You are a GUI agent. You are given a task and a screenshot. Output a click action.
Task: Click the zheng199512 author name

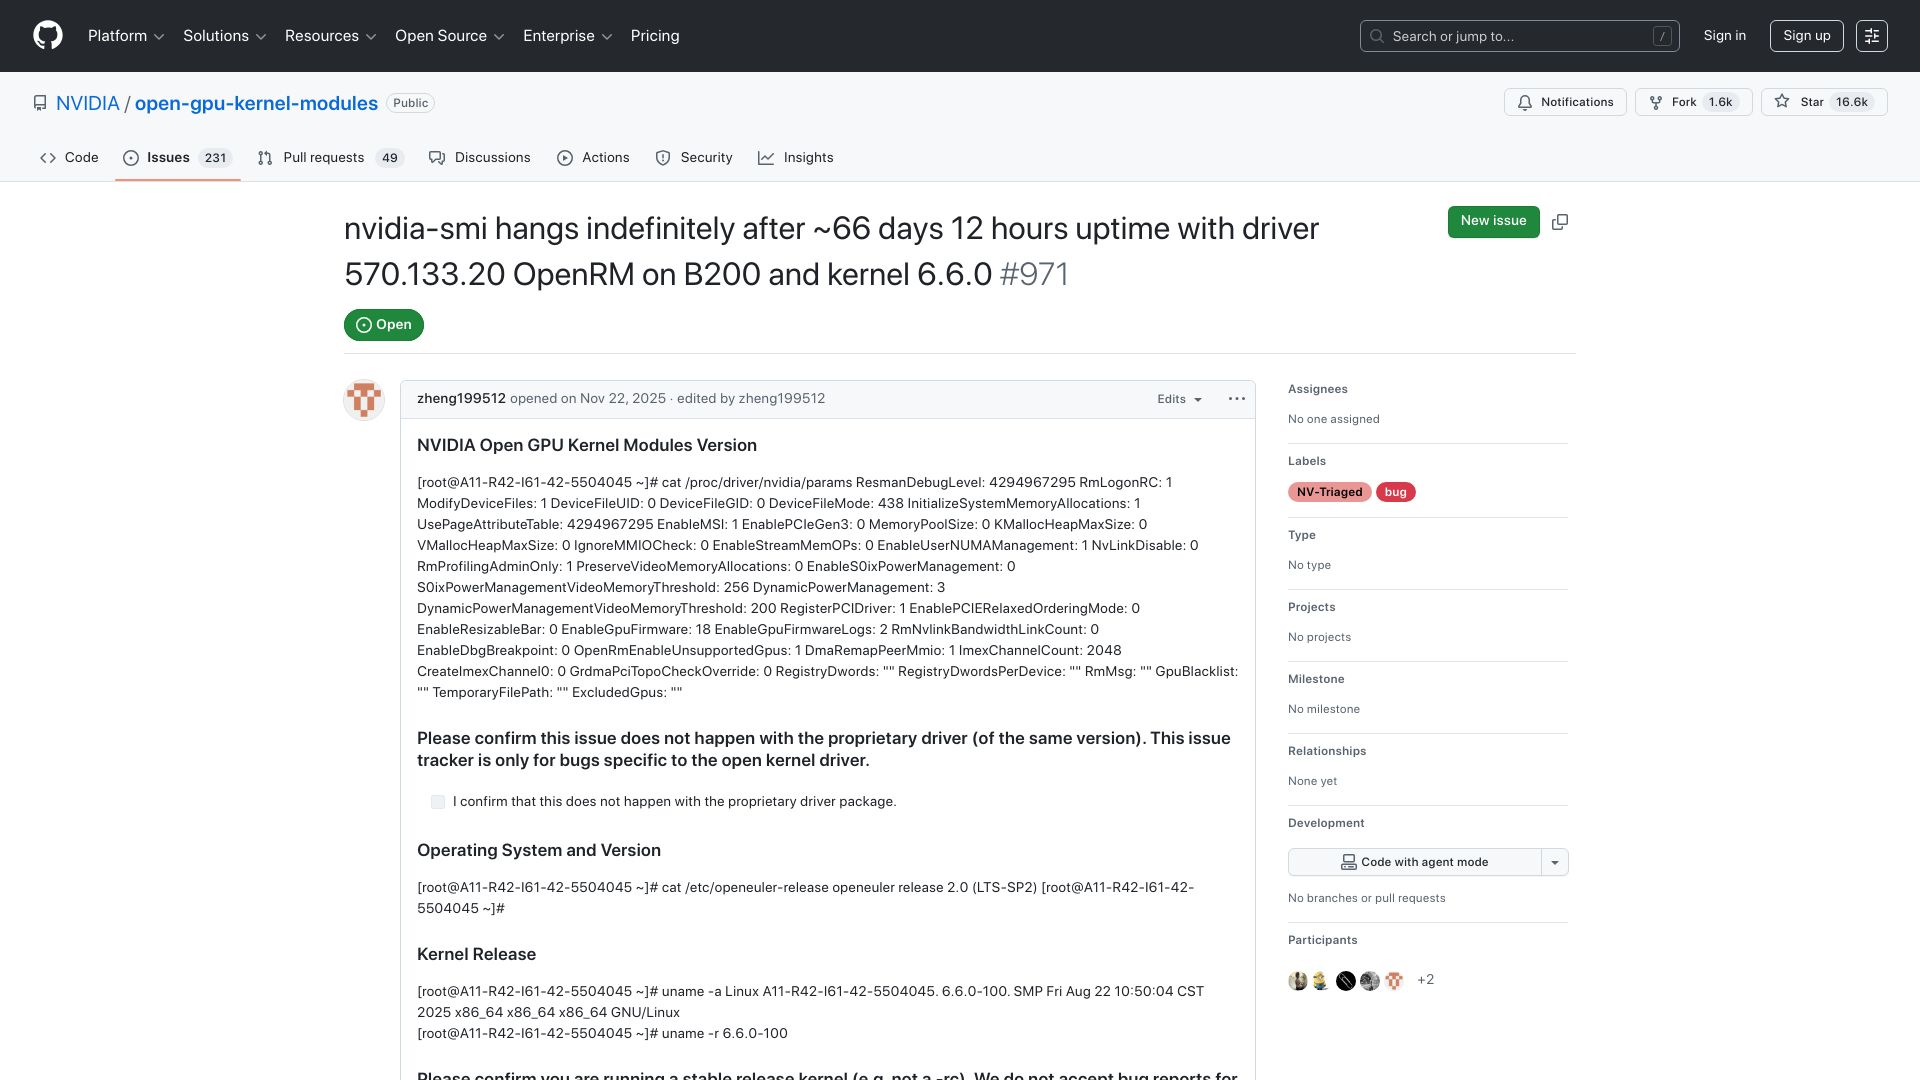click(461, 399)
